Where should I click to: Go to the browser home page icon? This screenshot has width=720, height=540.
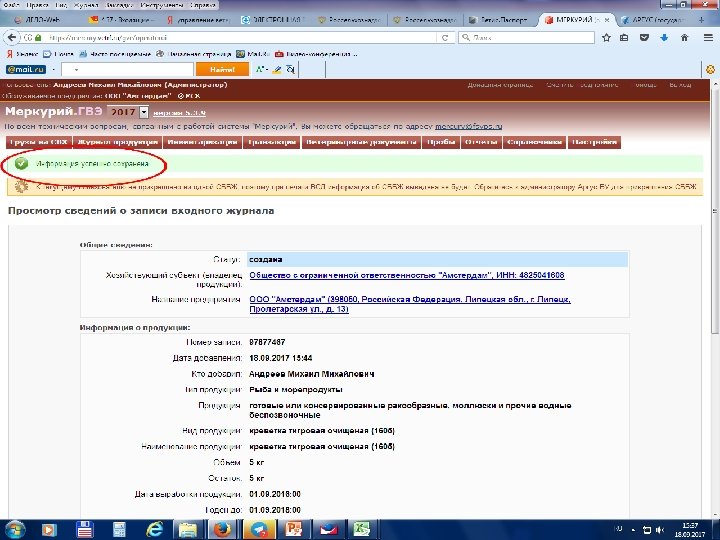coord(684,38)
